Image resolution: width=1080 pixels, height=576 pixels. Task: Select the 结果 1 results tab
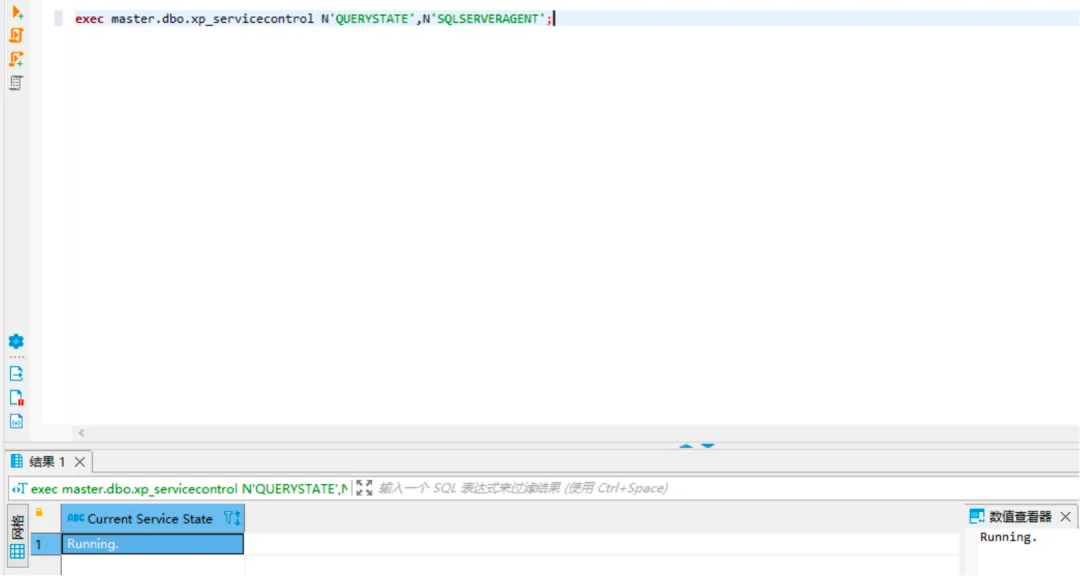coord(45,462)
